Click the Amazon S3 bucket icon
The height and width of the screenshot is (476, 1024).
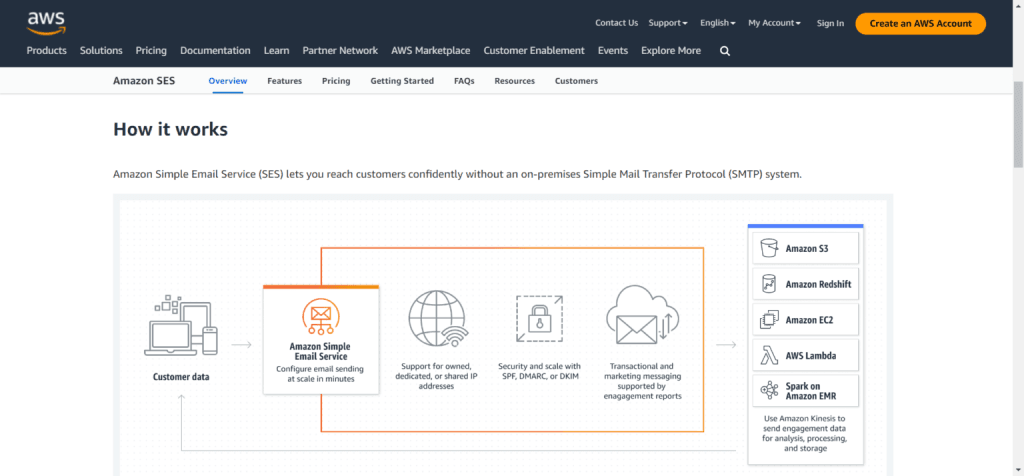click(769, 248)
